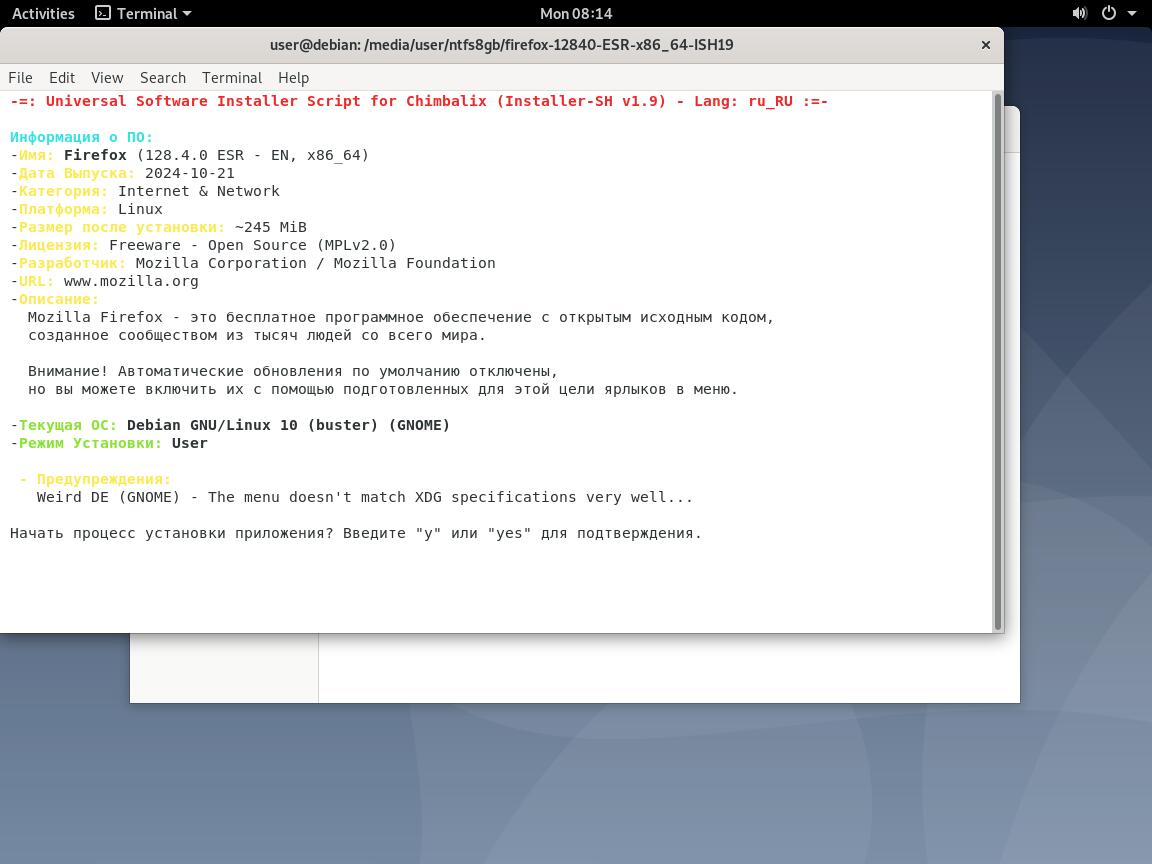1152x864 pixels.
Task: Click the 'Внимание! Автоматические обновления' line
Action: (x=292, y=371)
